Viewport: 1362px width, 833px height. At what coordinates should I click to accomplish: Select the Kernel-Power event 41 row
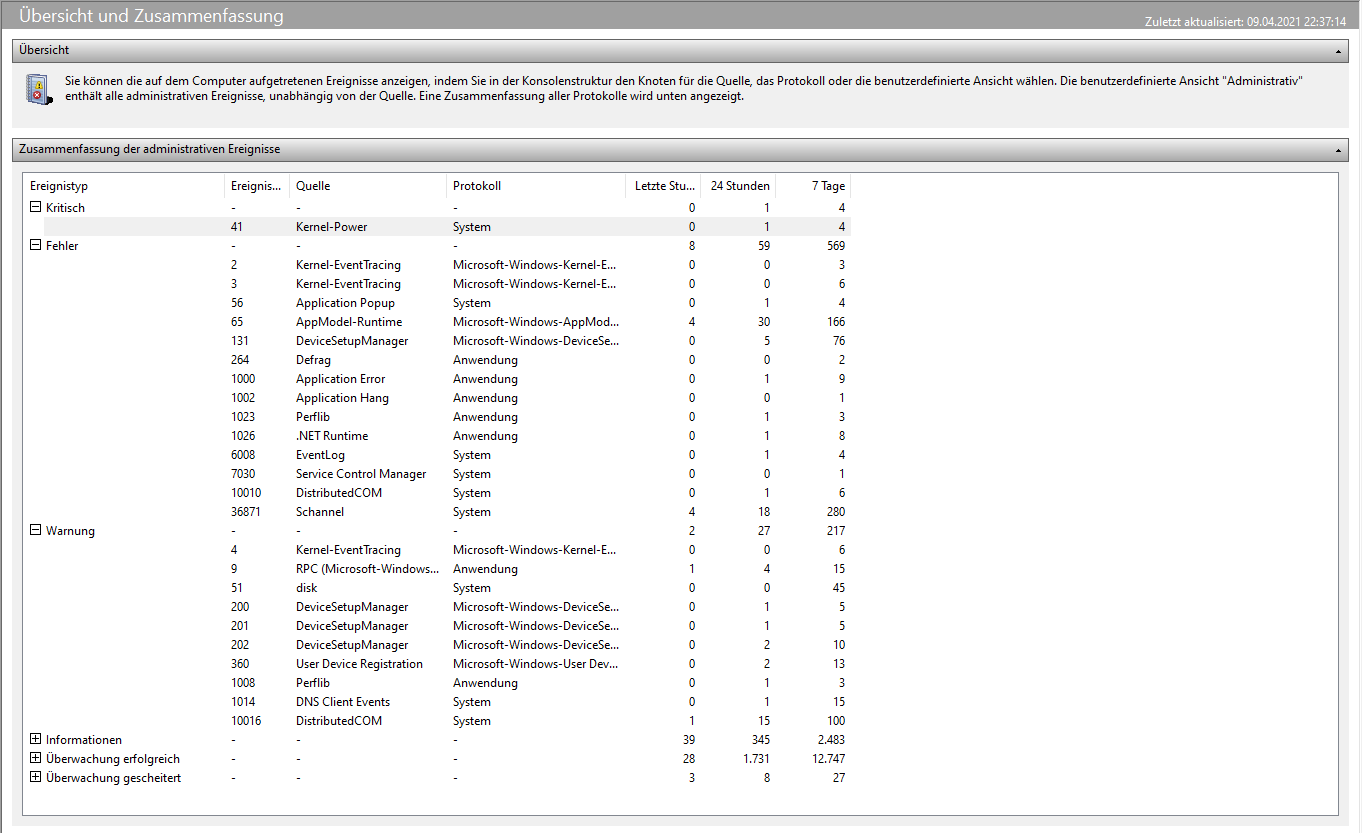point(447,227)
